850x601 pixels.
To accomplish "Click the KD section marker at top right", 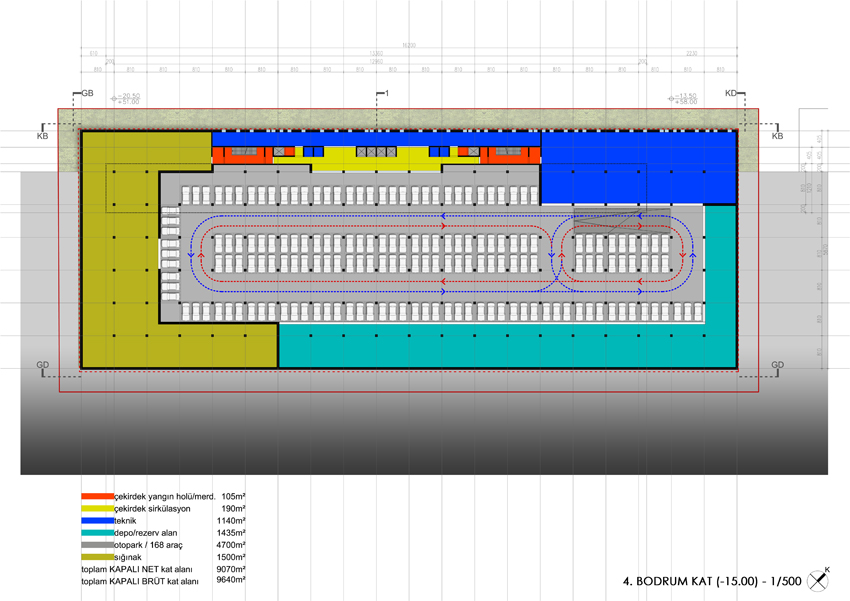I will [x=731, y=93].
